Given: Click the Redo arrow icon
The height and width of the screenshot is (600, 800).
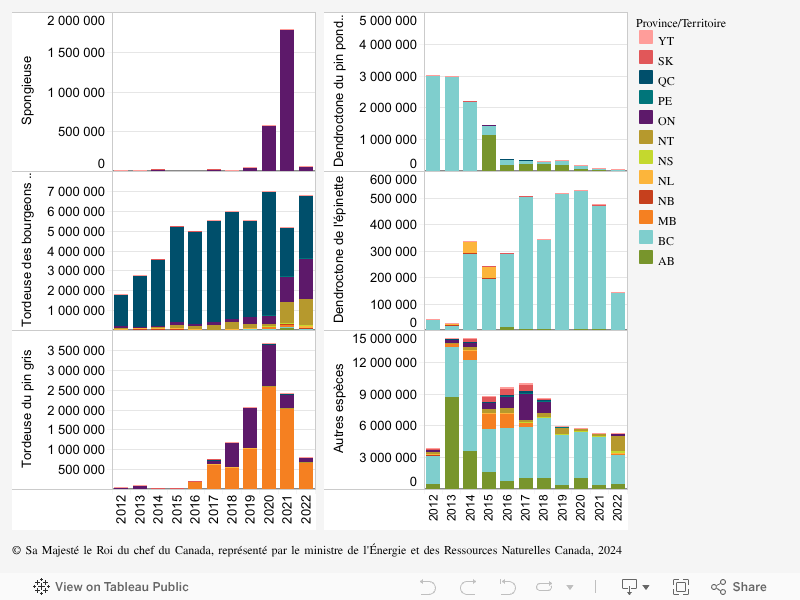Looking at the screenshot, I should pyautogui.click(x=468, y=587).
